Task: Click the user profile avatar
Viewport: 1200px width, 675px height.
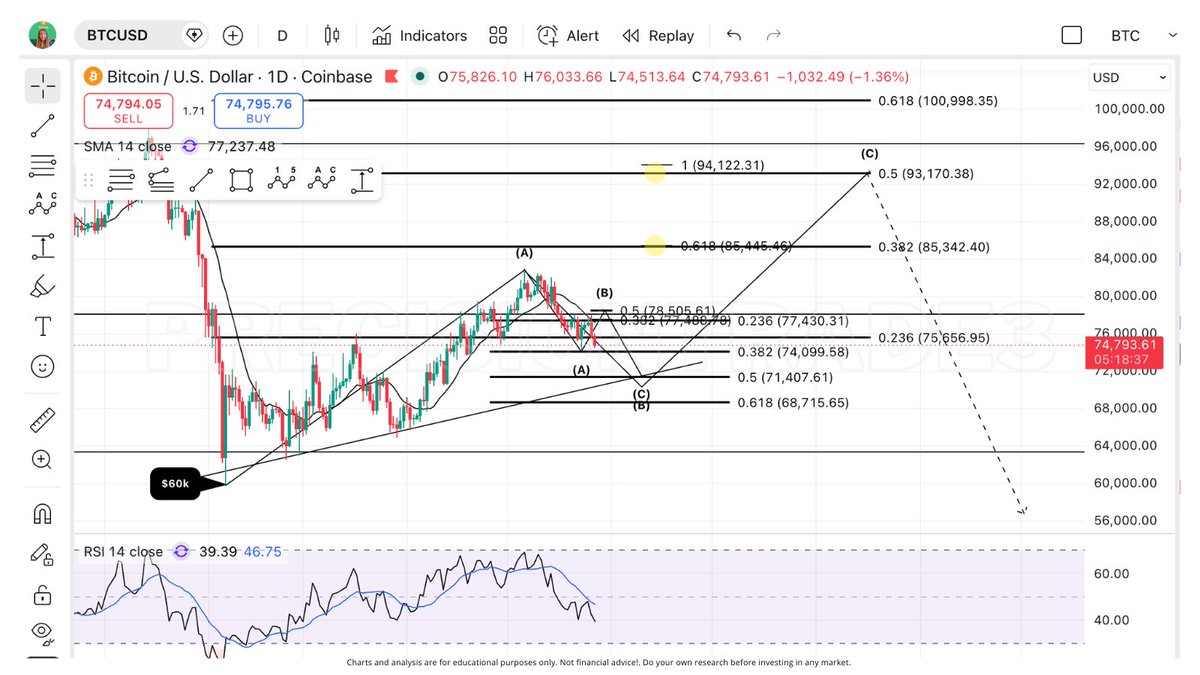Action: 41,35
